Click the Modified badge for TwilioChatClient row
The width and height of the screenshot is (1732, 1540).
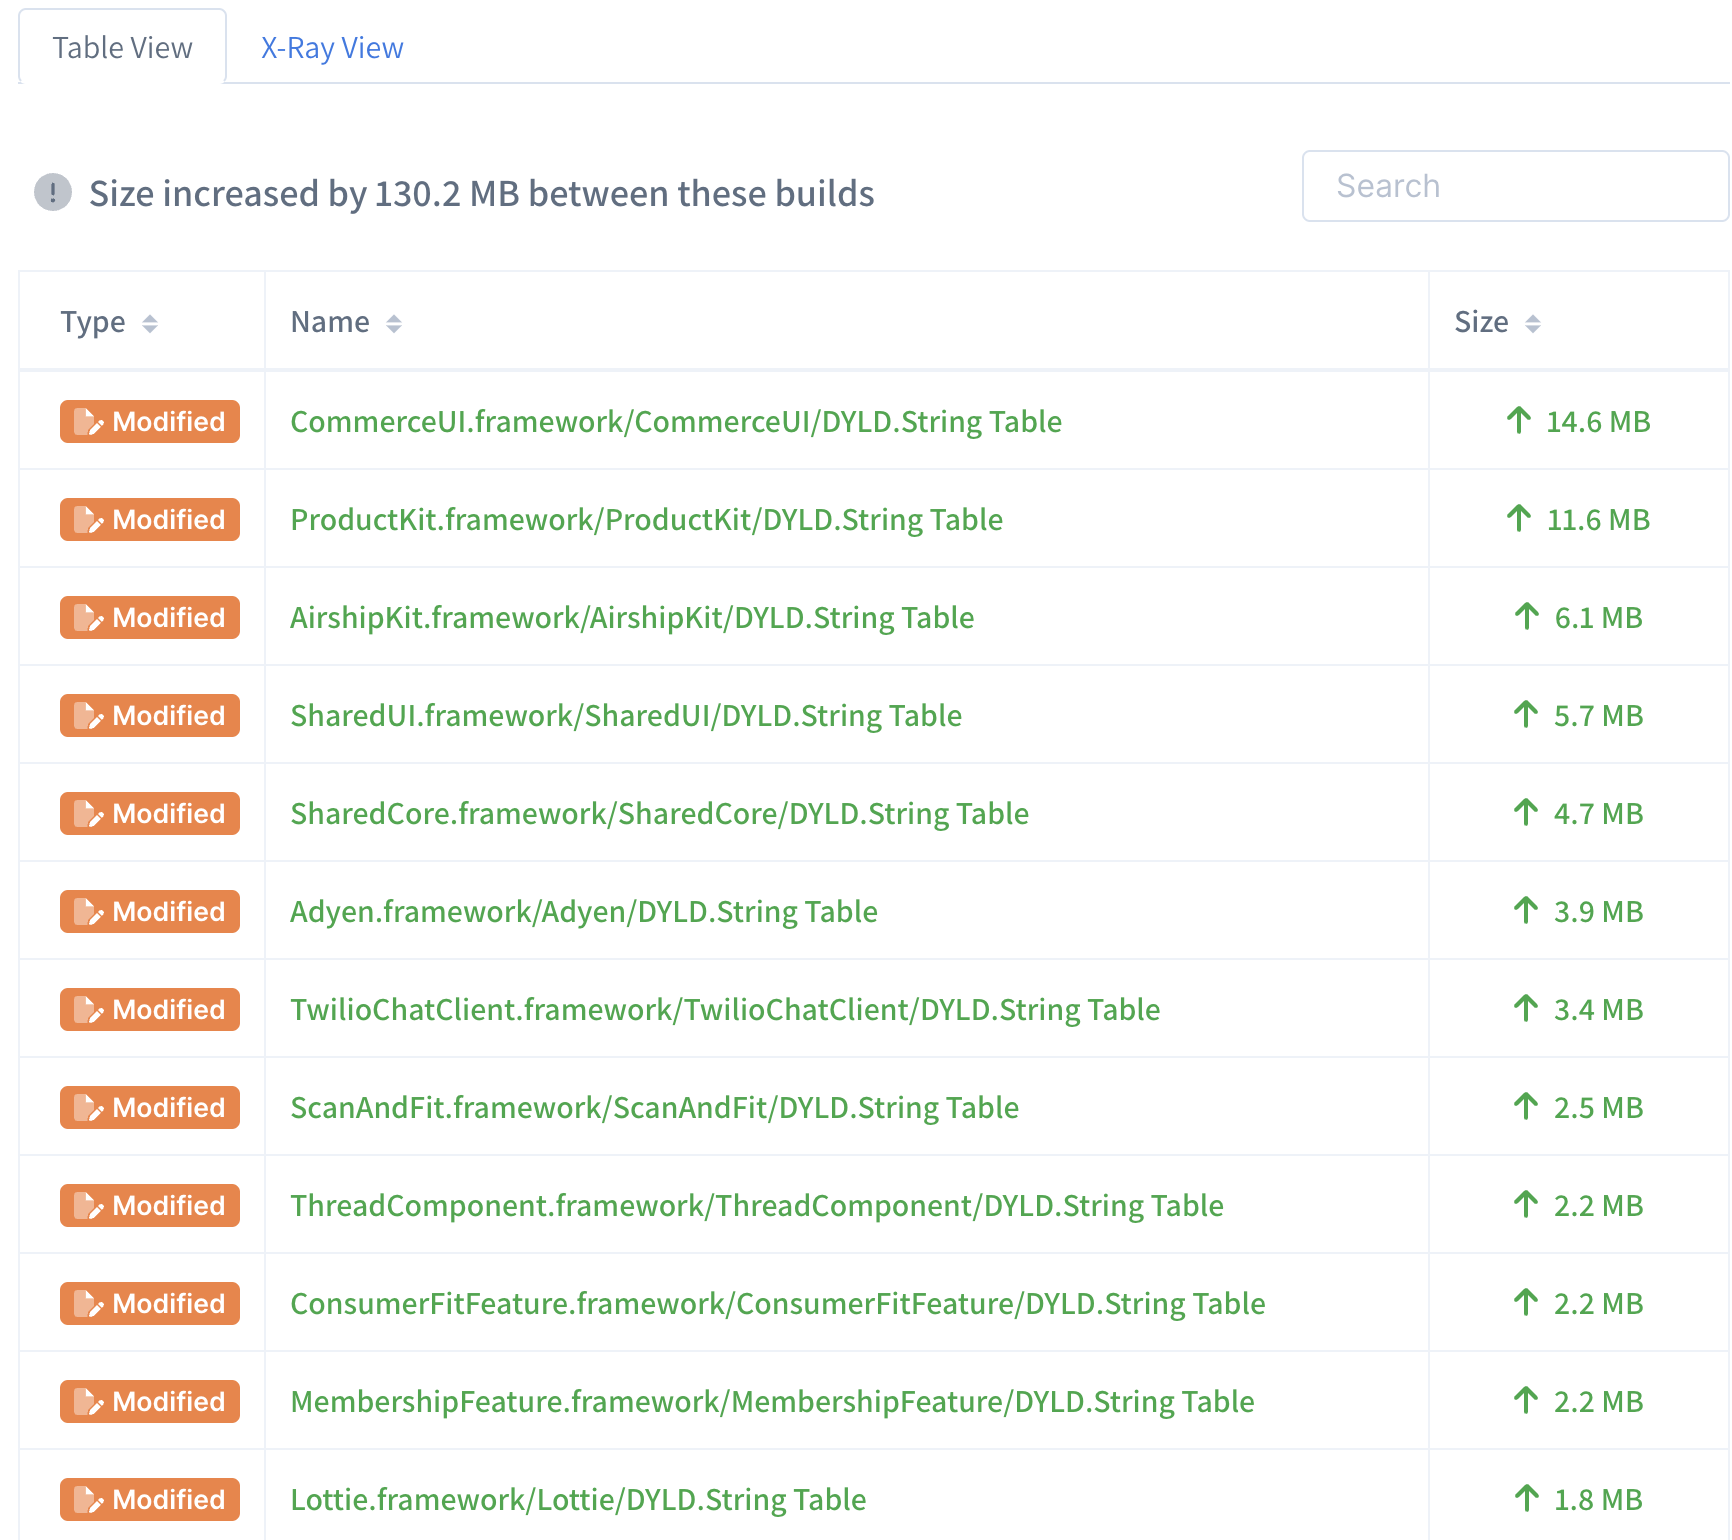150,1009
